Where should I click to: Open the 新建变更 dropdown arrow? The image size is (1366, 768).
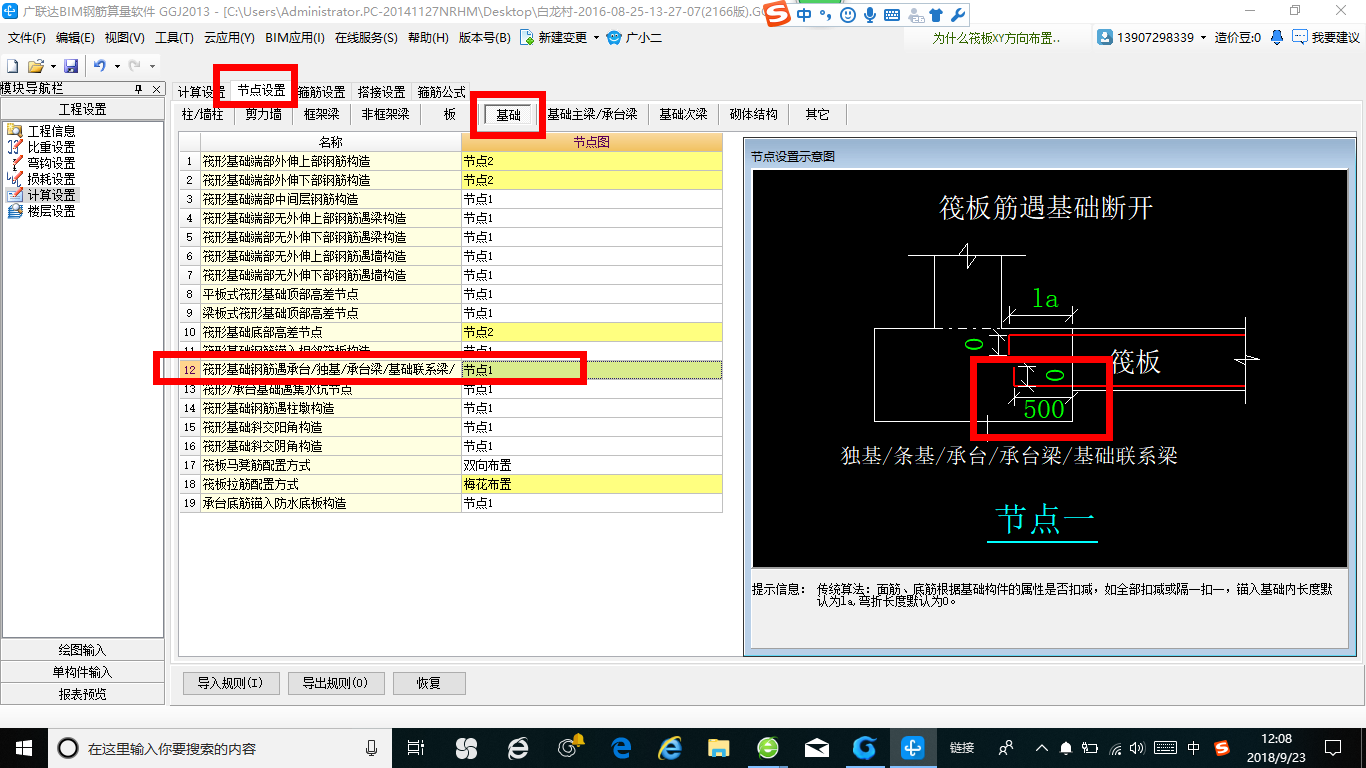tap(596, 38)
